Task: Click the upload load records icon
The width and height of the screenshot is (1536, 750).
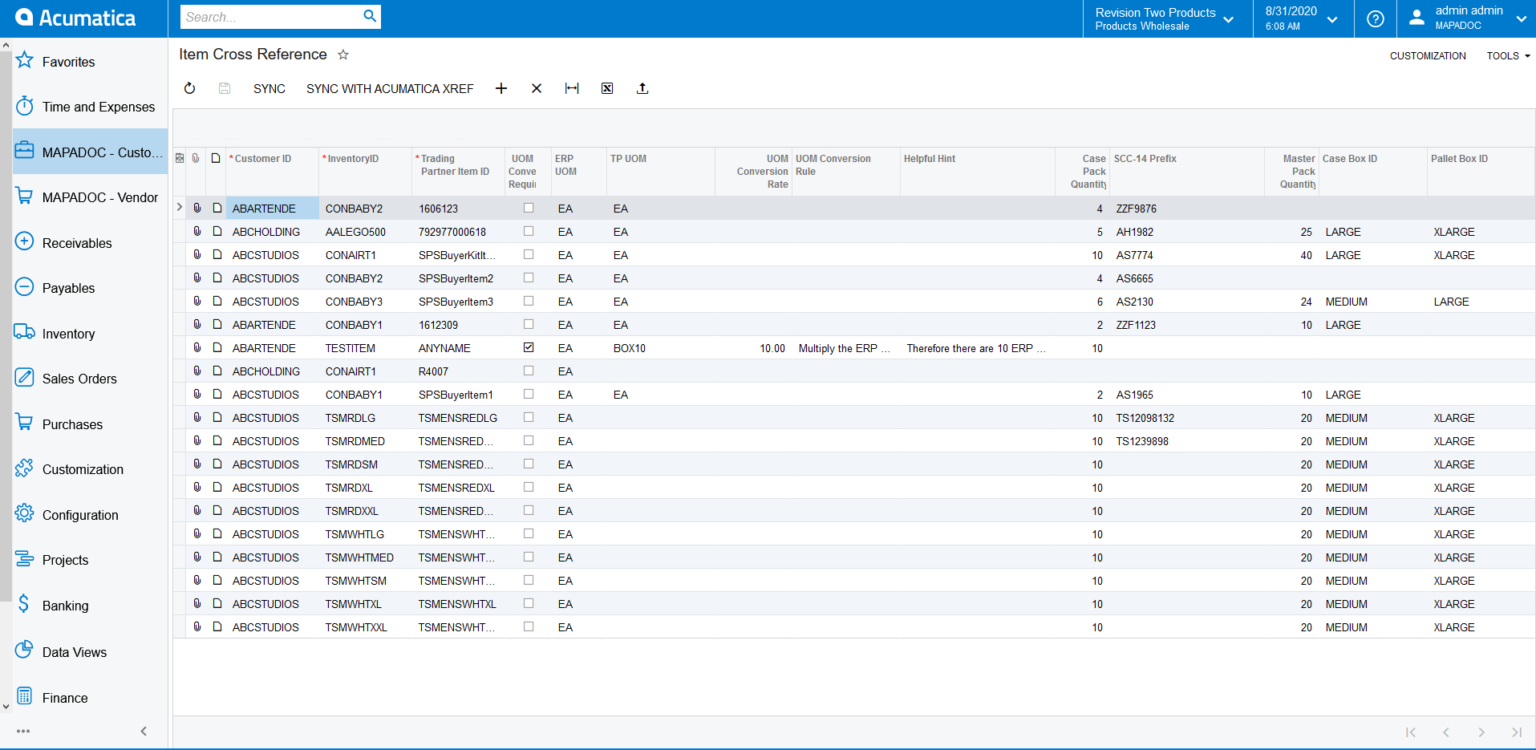Action: pos(642,89)
